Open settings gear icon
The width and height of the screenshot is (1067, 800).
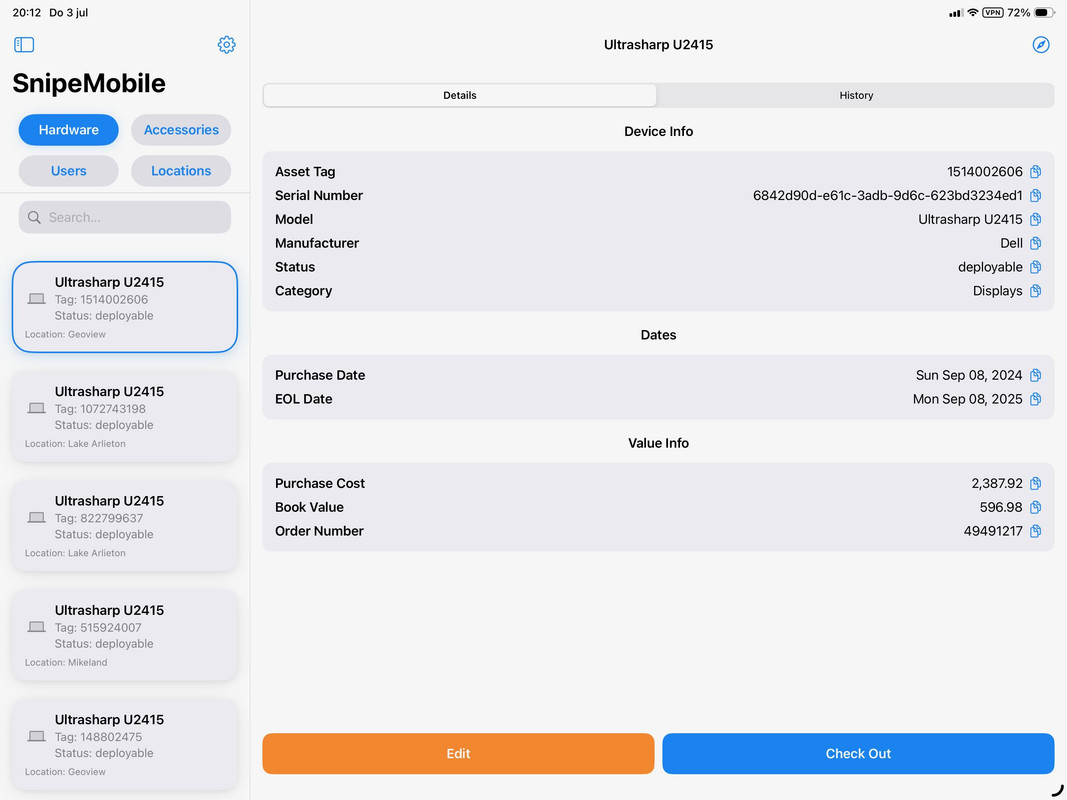(x=227, y=45)
